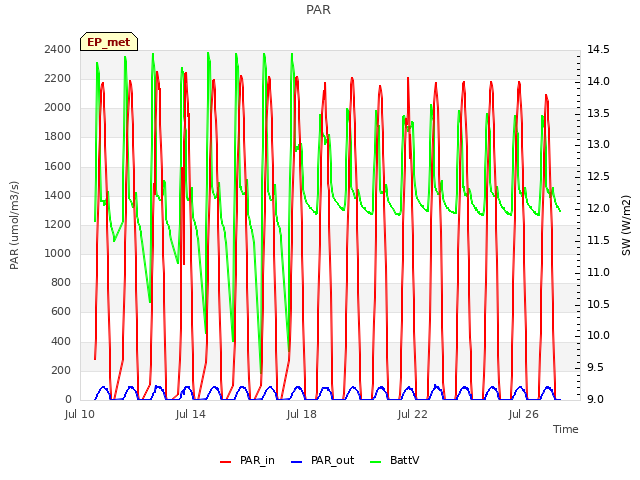
Task: Click the '0' left axis label
Action: coord(68,399)
